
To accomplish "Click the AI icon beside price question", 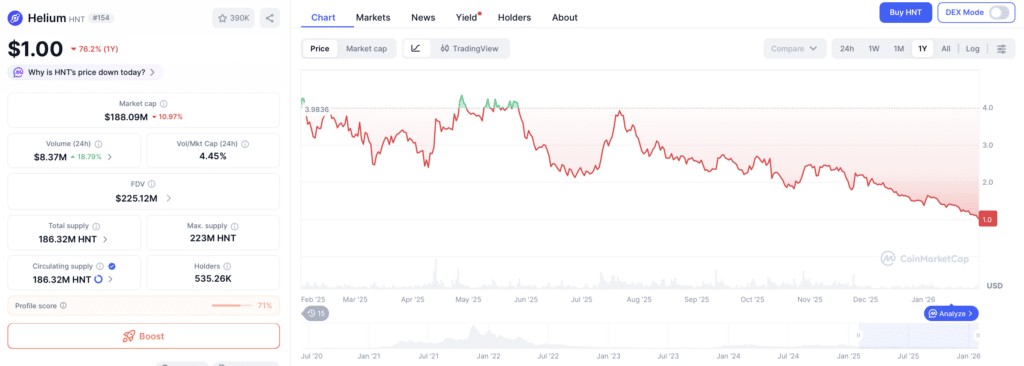I will [19, 73].
